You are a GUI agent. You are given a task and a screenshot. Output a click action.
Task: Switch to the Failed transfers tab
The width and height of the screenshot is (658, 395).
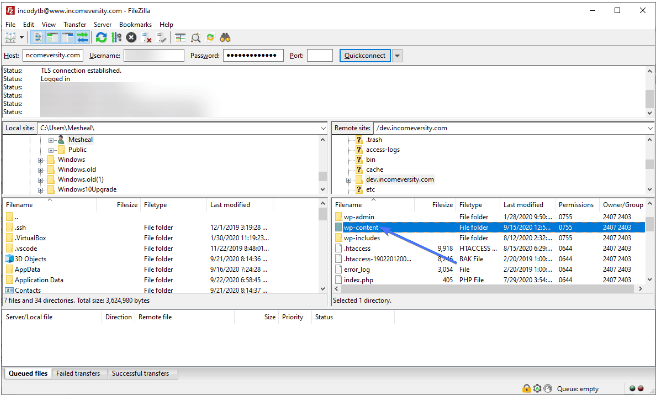78,373
